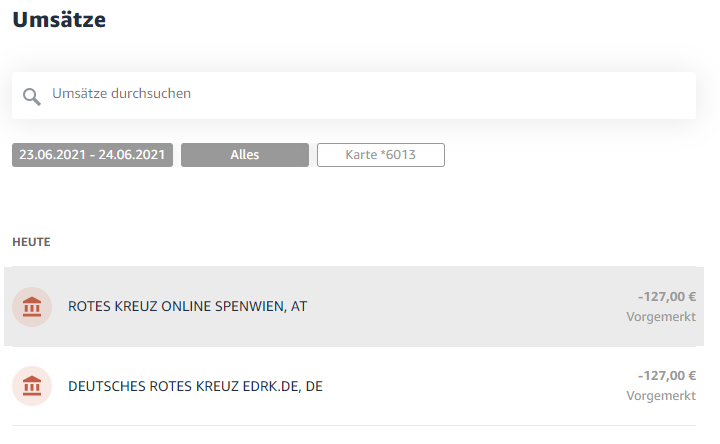The width and height of the screenshot is (720, 444).
Task: Select the 'Alles' filter chip
Action: pos(245,155)
